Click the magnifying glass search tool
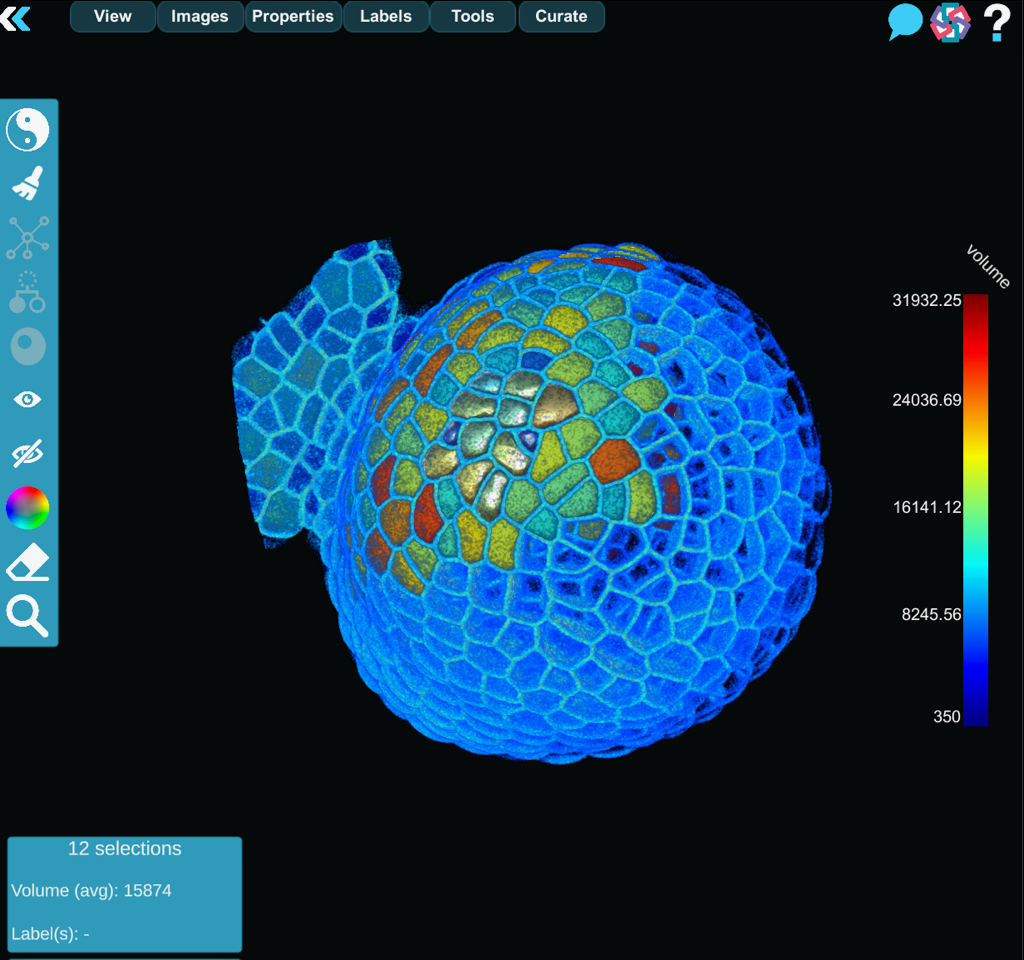Viewport: 1024px width, 960px height. (27, 615)
